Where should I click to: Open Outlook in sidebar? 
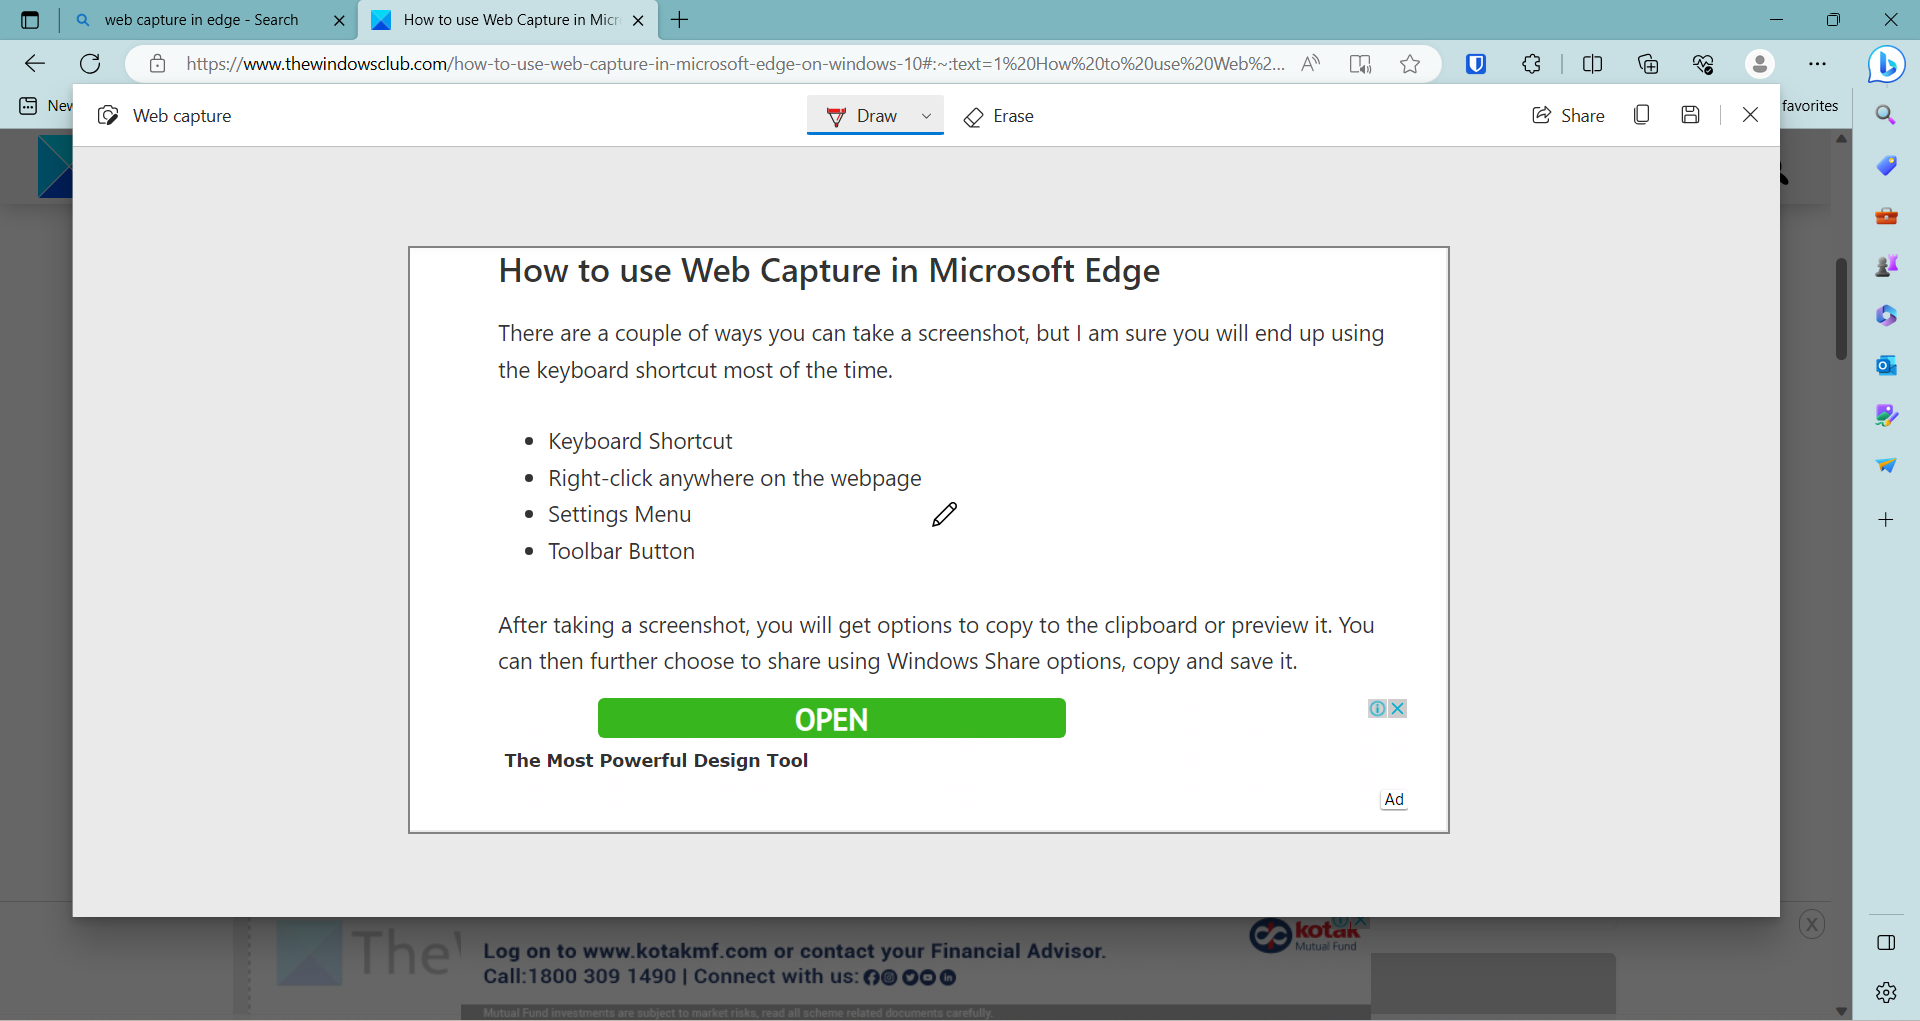tap(1886, 365)
